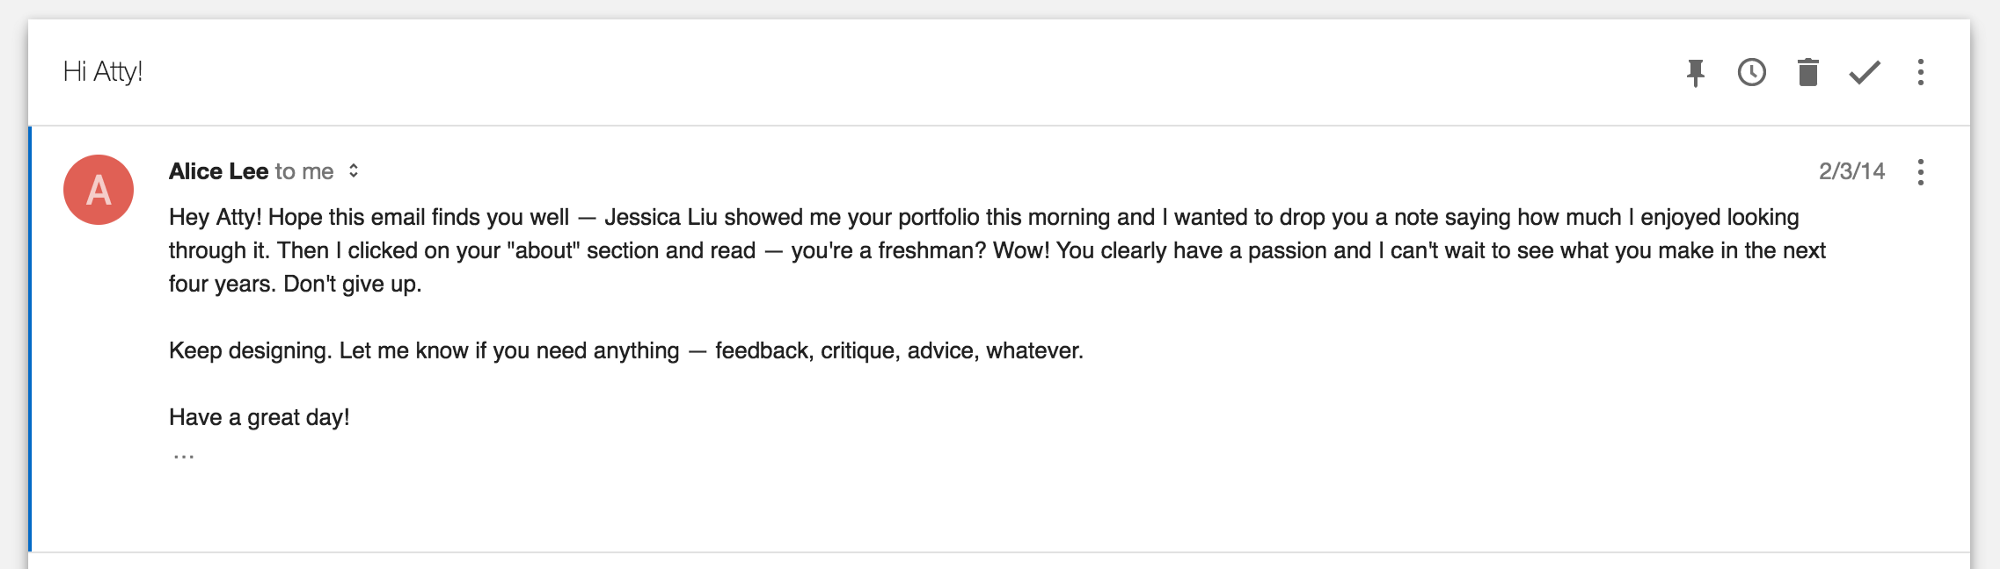2000x569 pixels.
Task: Open the more options menu beside 2/3/14
Action: [1920, 172]
